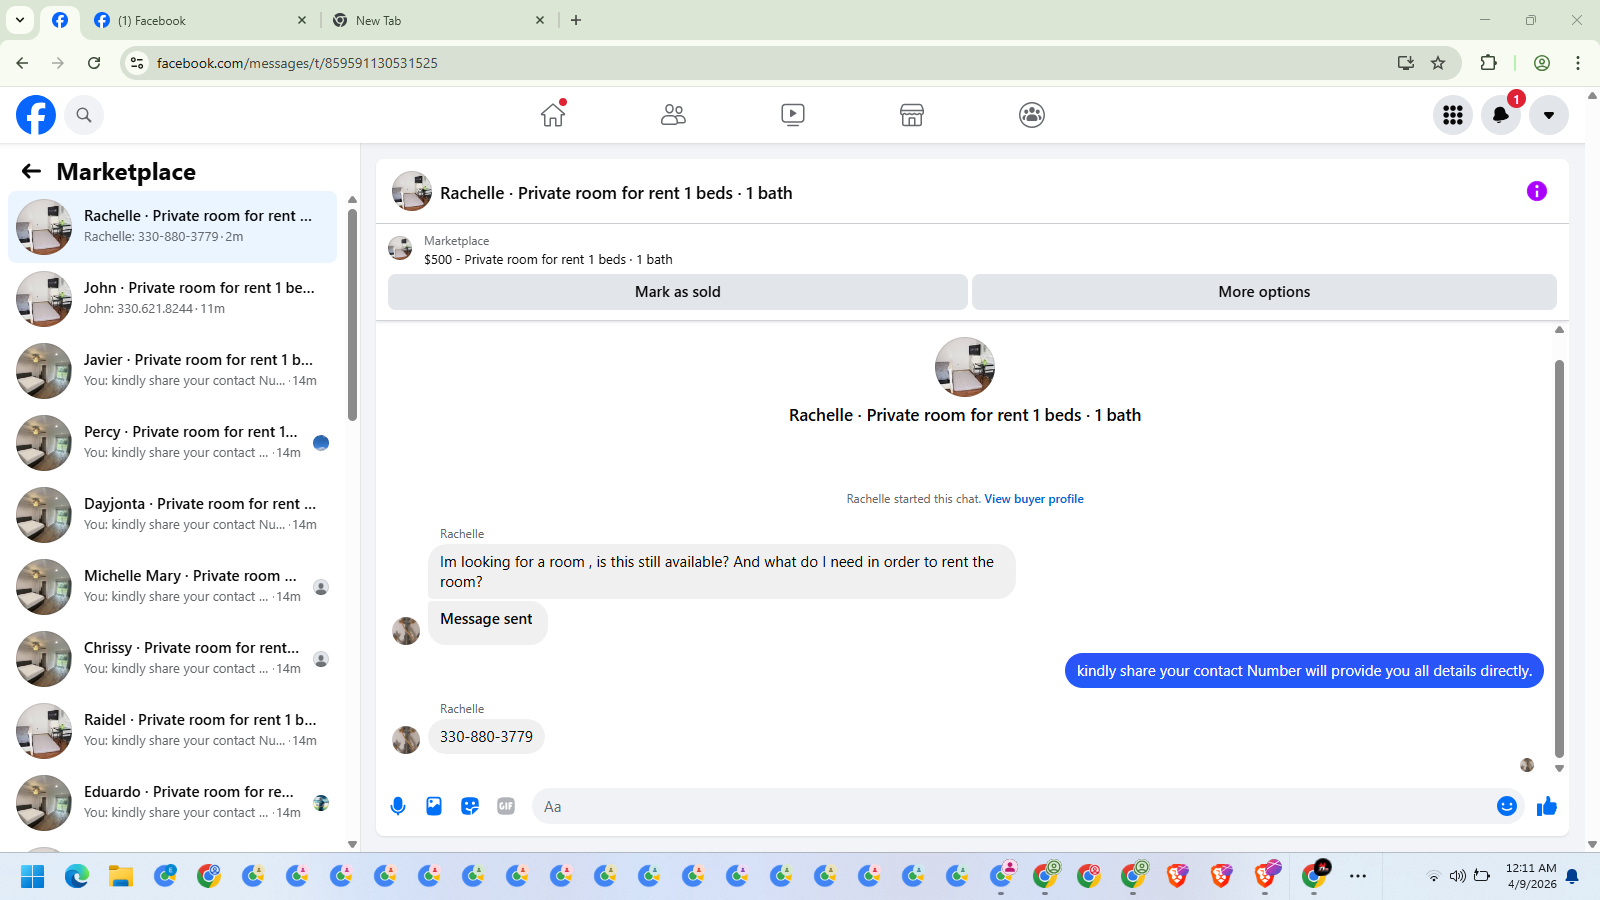This screenshot has height=900, width=1600.
Task: Click the blue kindly share contact message
Action: (x=1304, y=671)
